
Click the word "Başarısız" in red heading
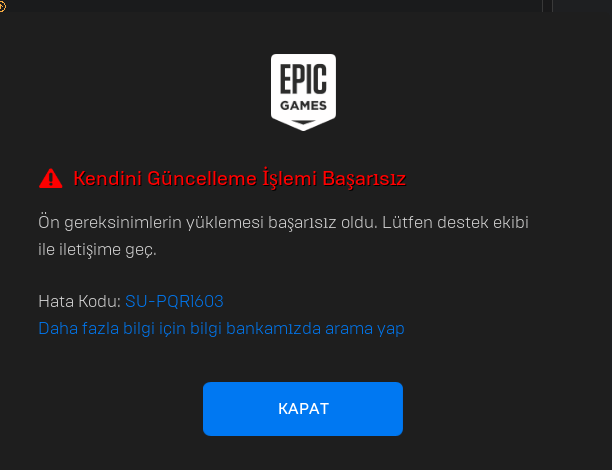364,179
